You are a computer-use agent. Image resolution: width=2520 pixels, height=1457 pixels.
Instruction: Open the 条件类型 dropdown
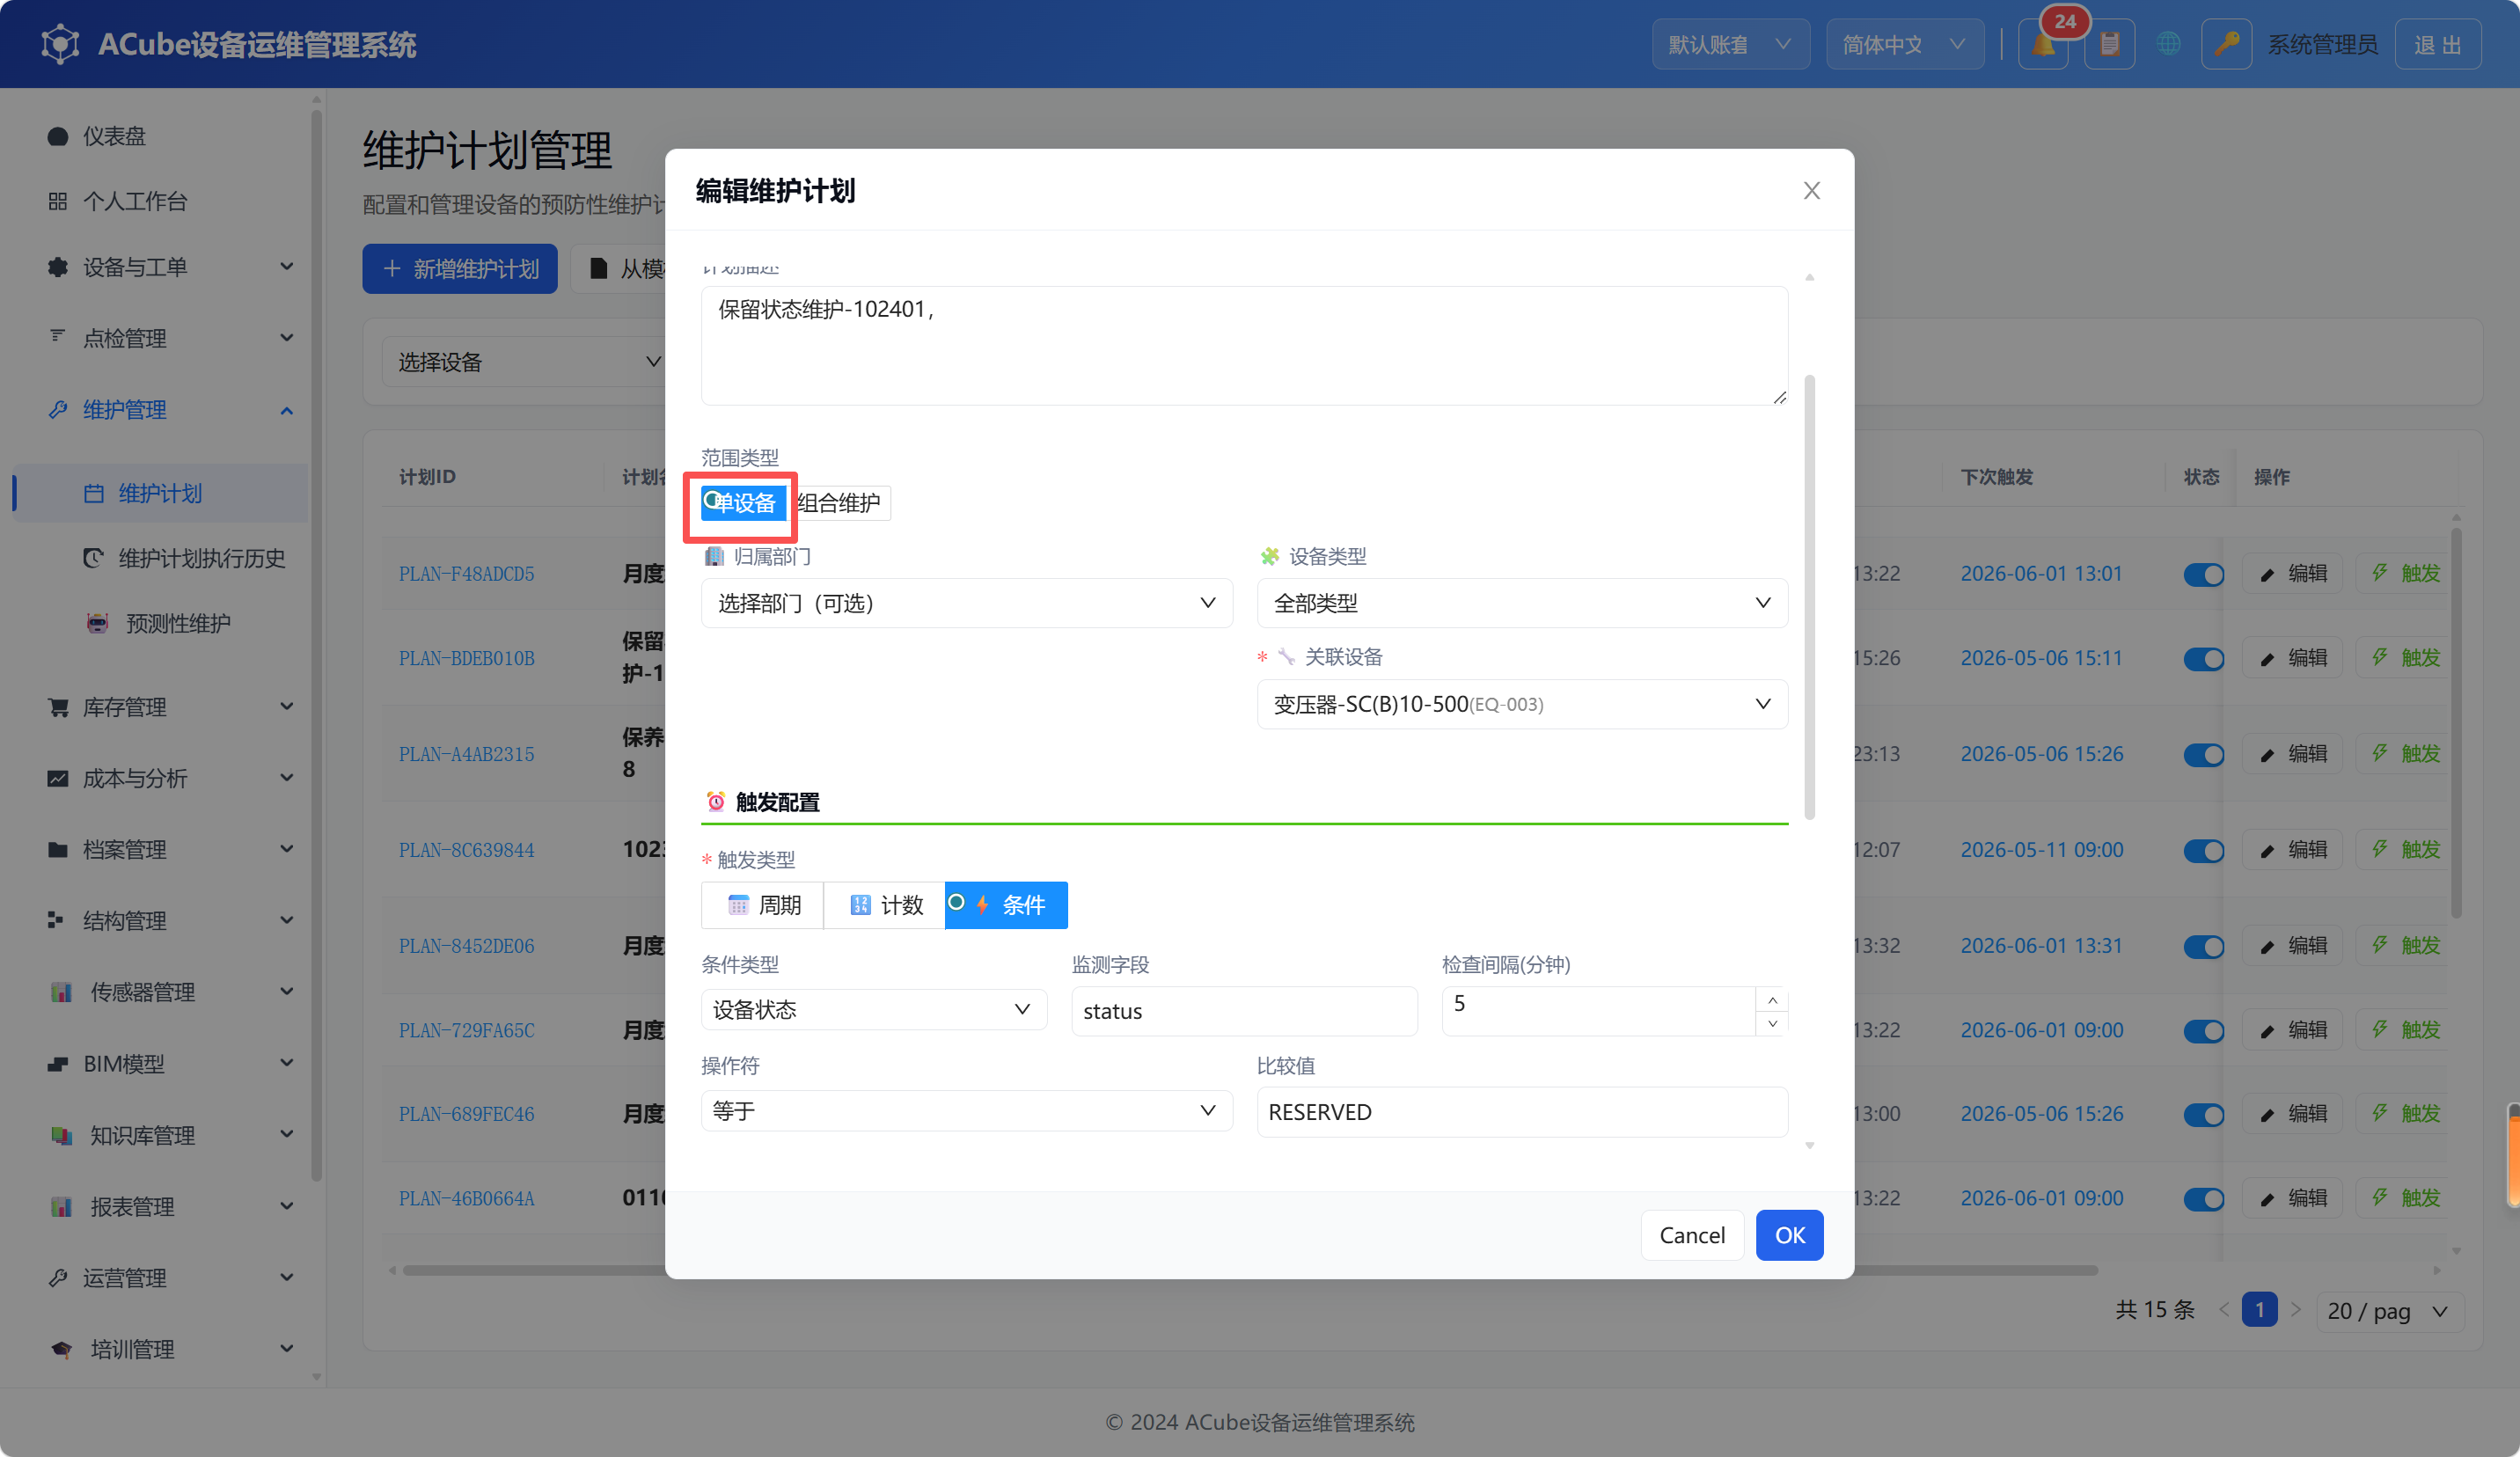(873, 1010)
